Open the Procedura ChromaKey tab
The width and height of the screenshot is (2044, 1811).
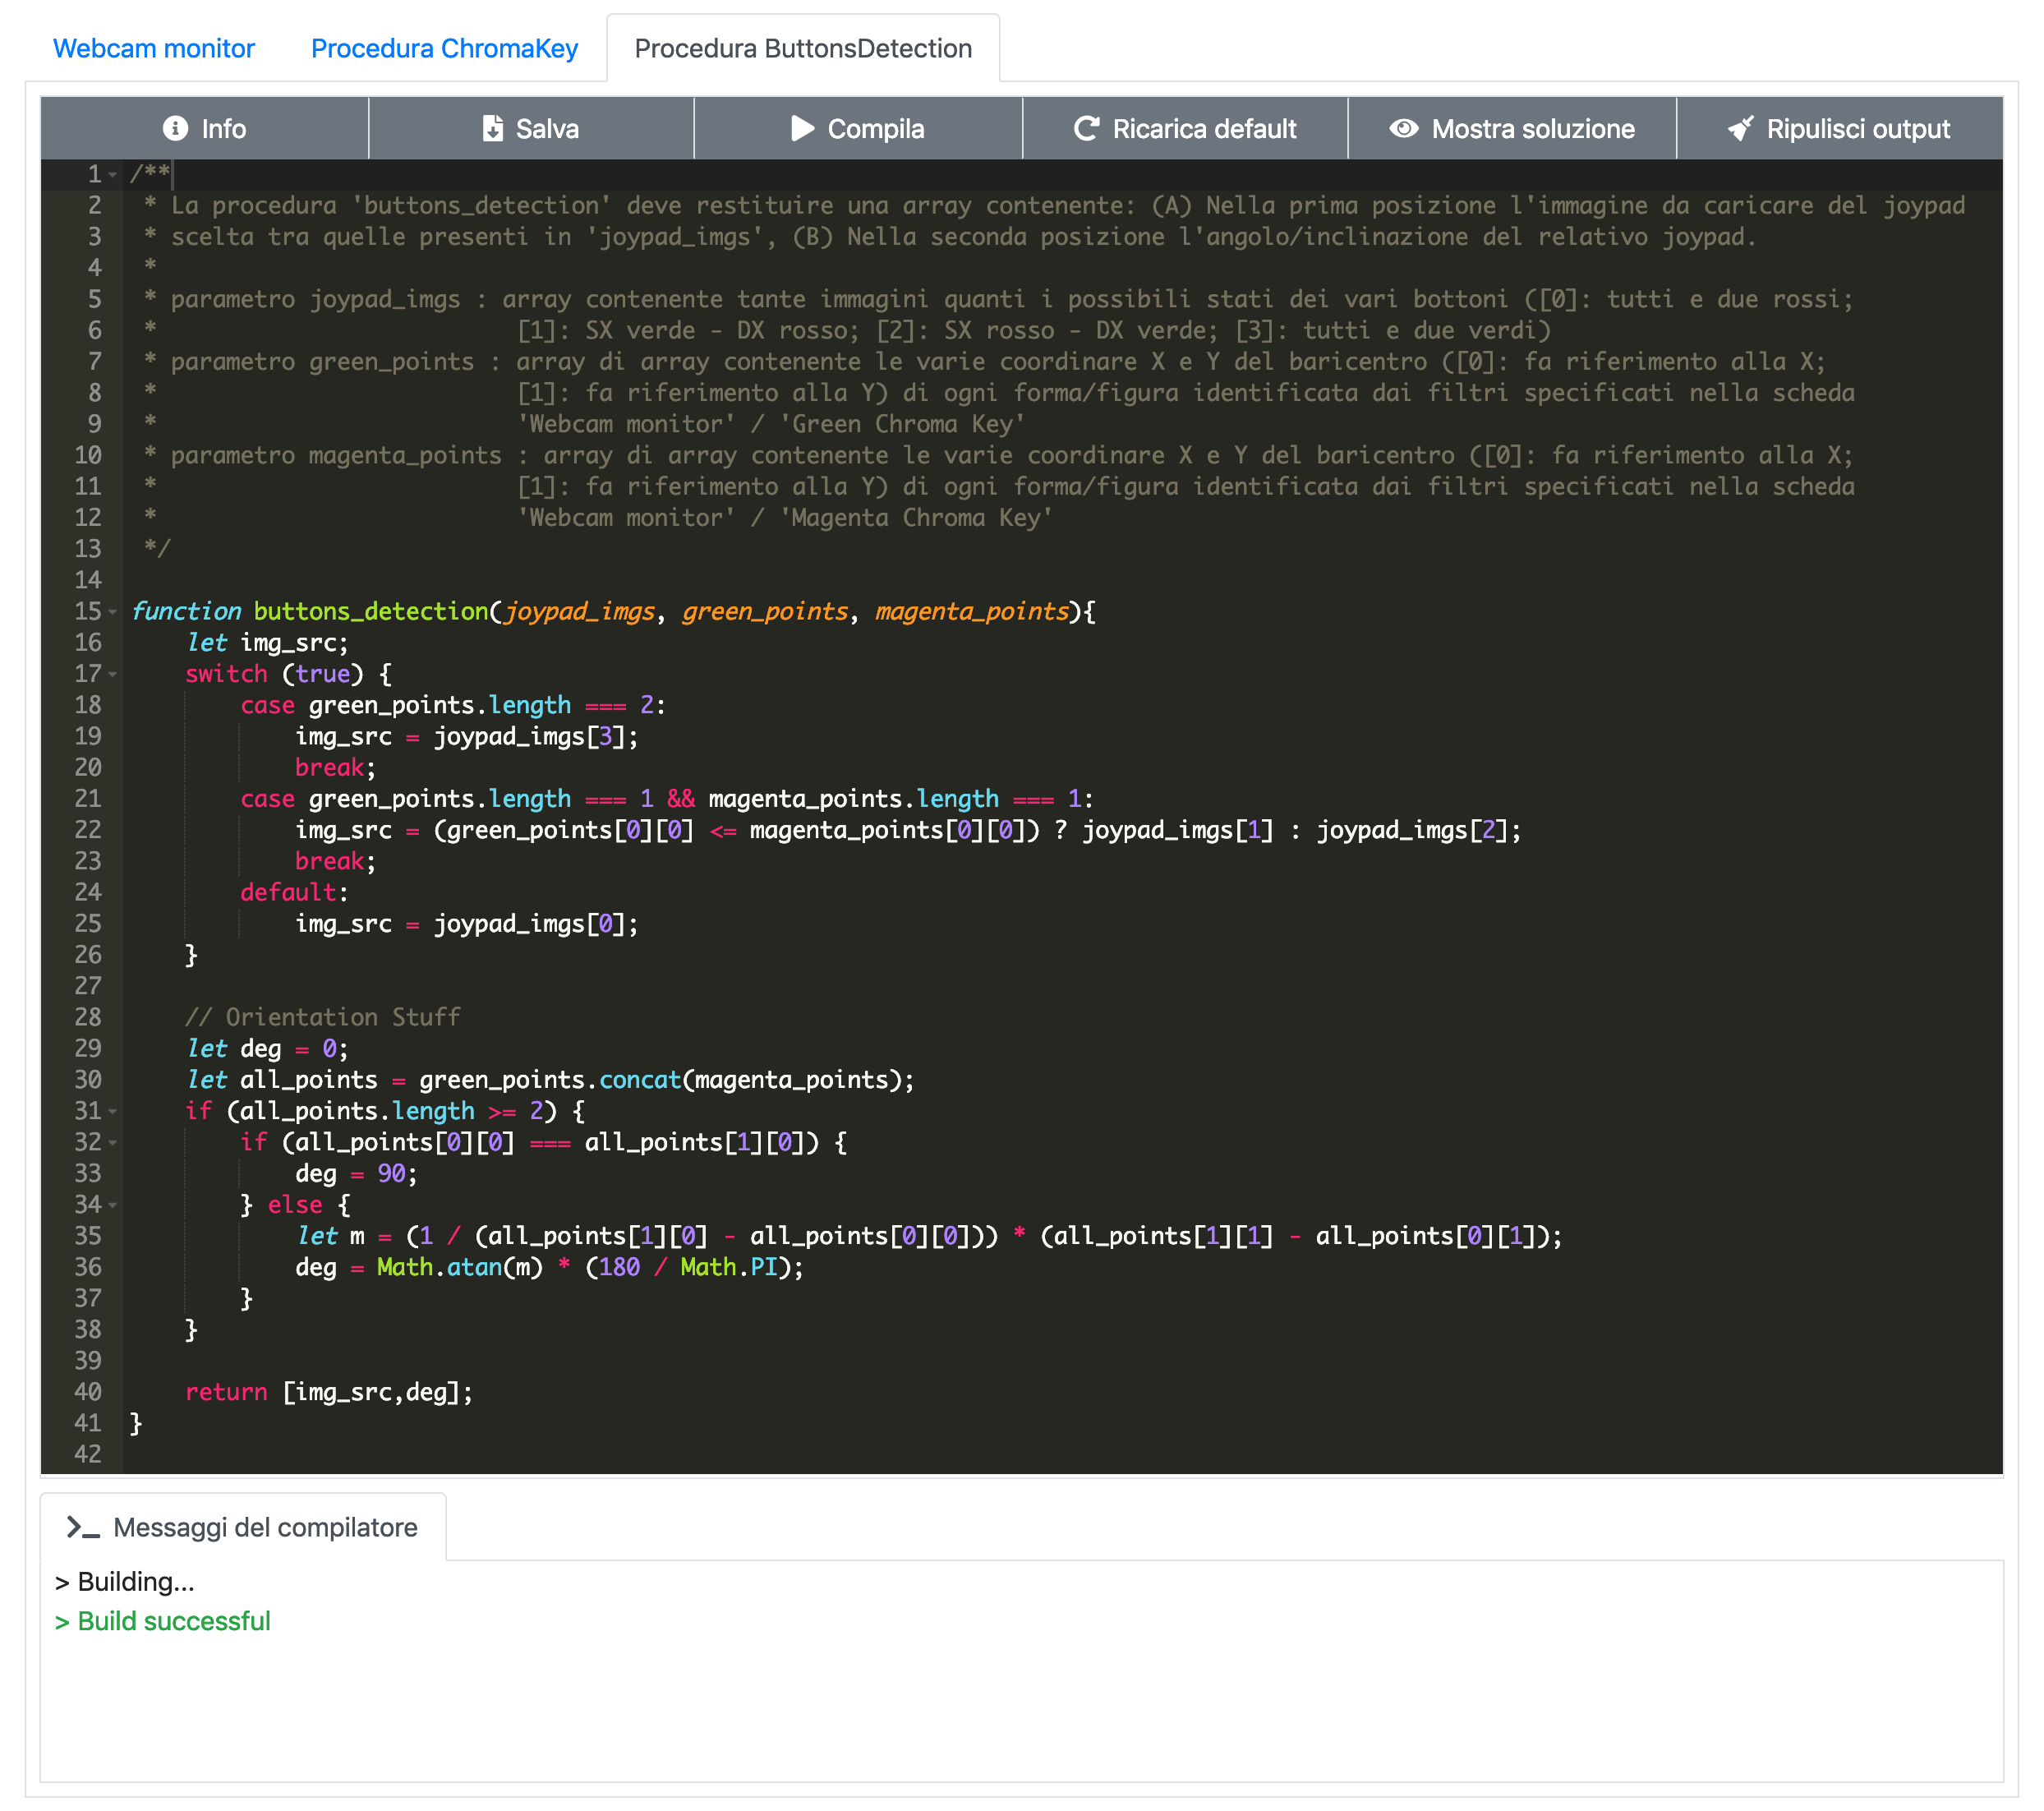(444, 48)
